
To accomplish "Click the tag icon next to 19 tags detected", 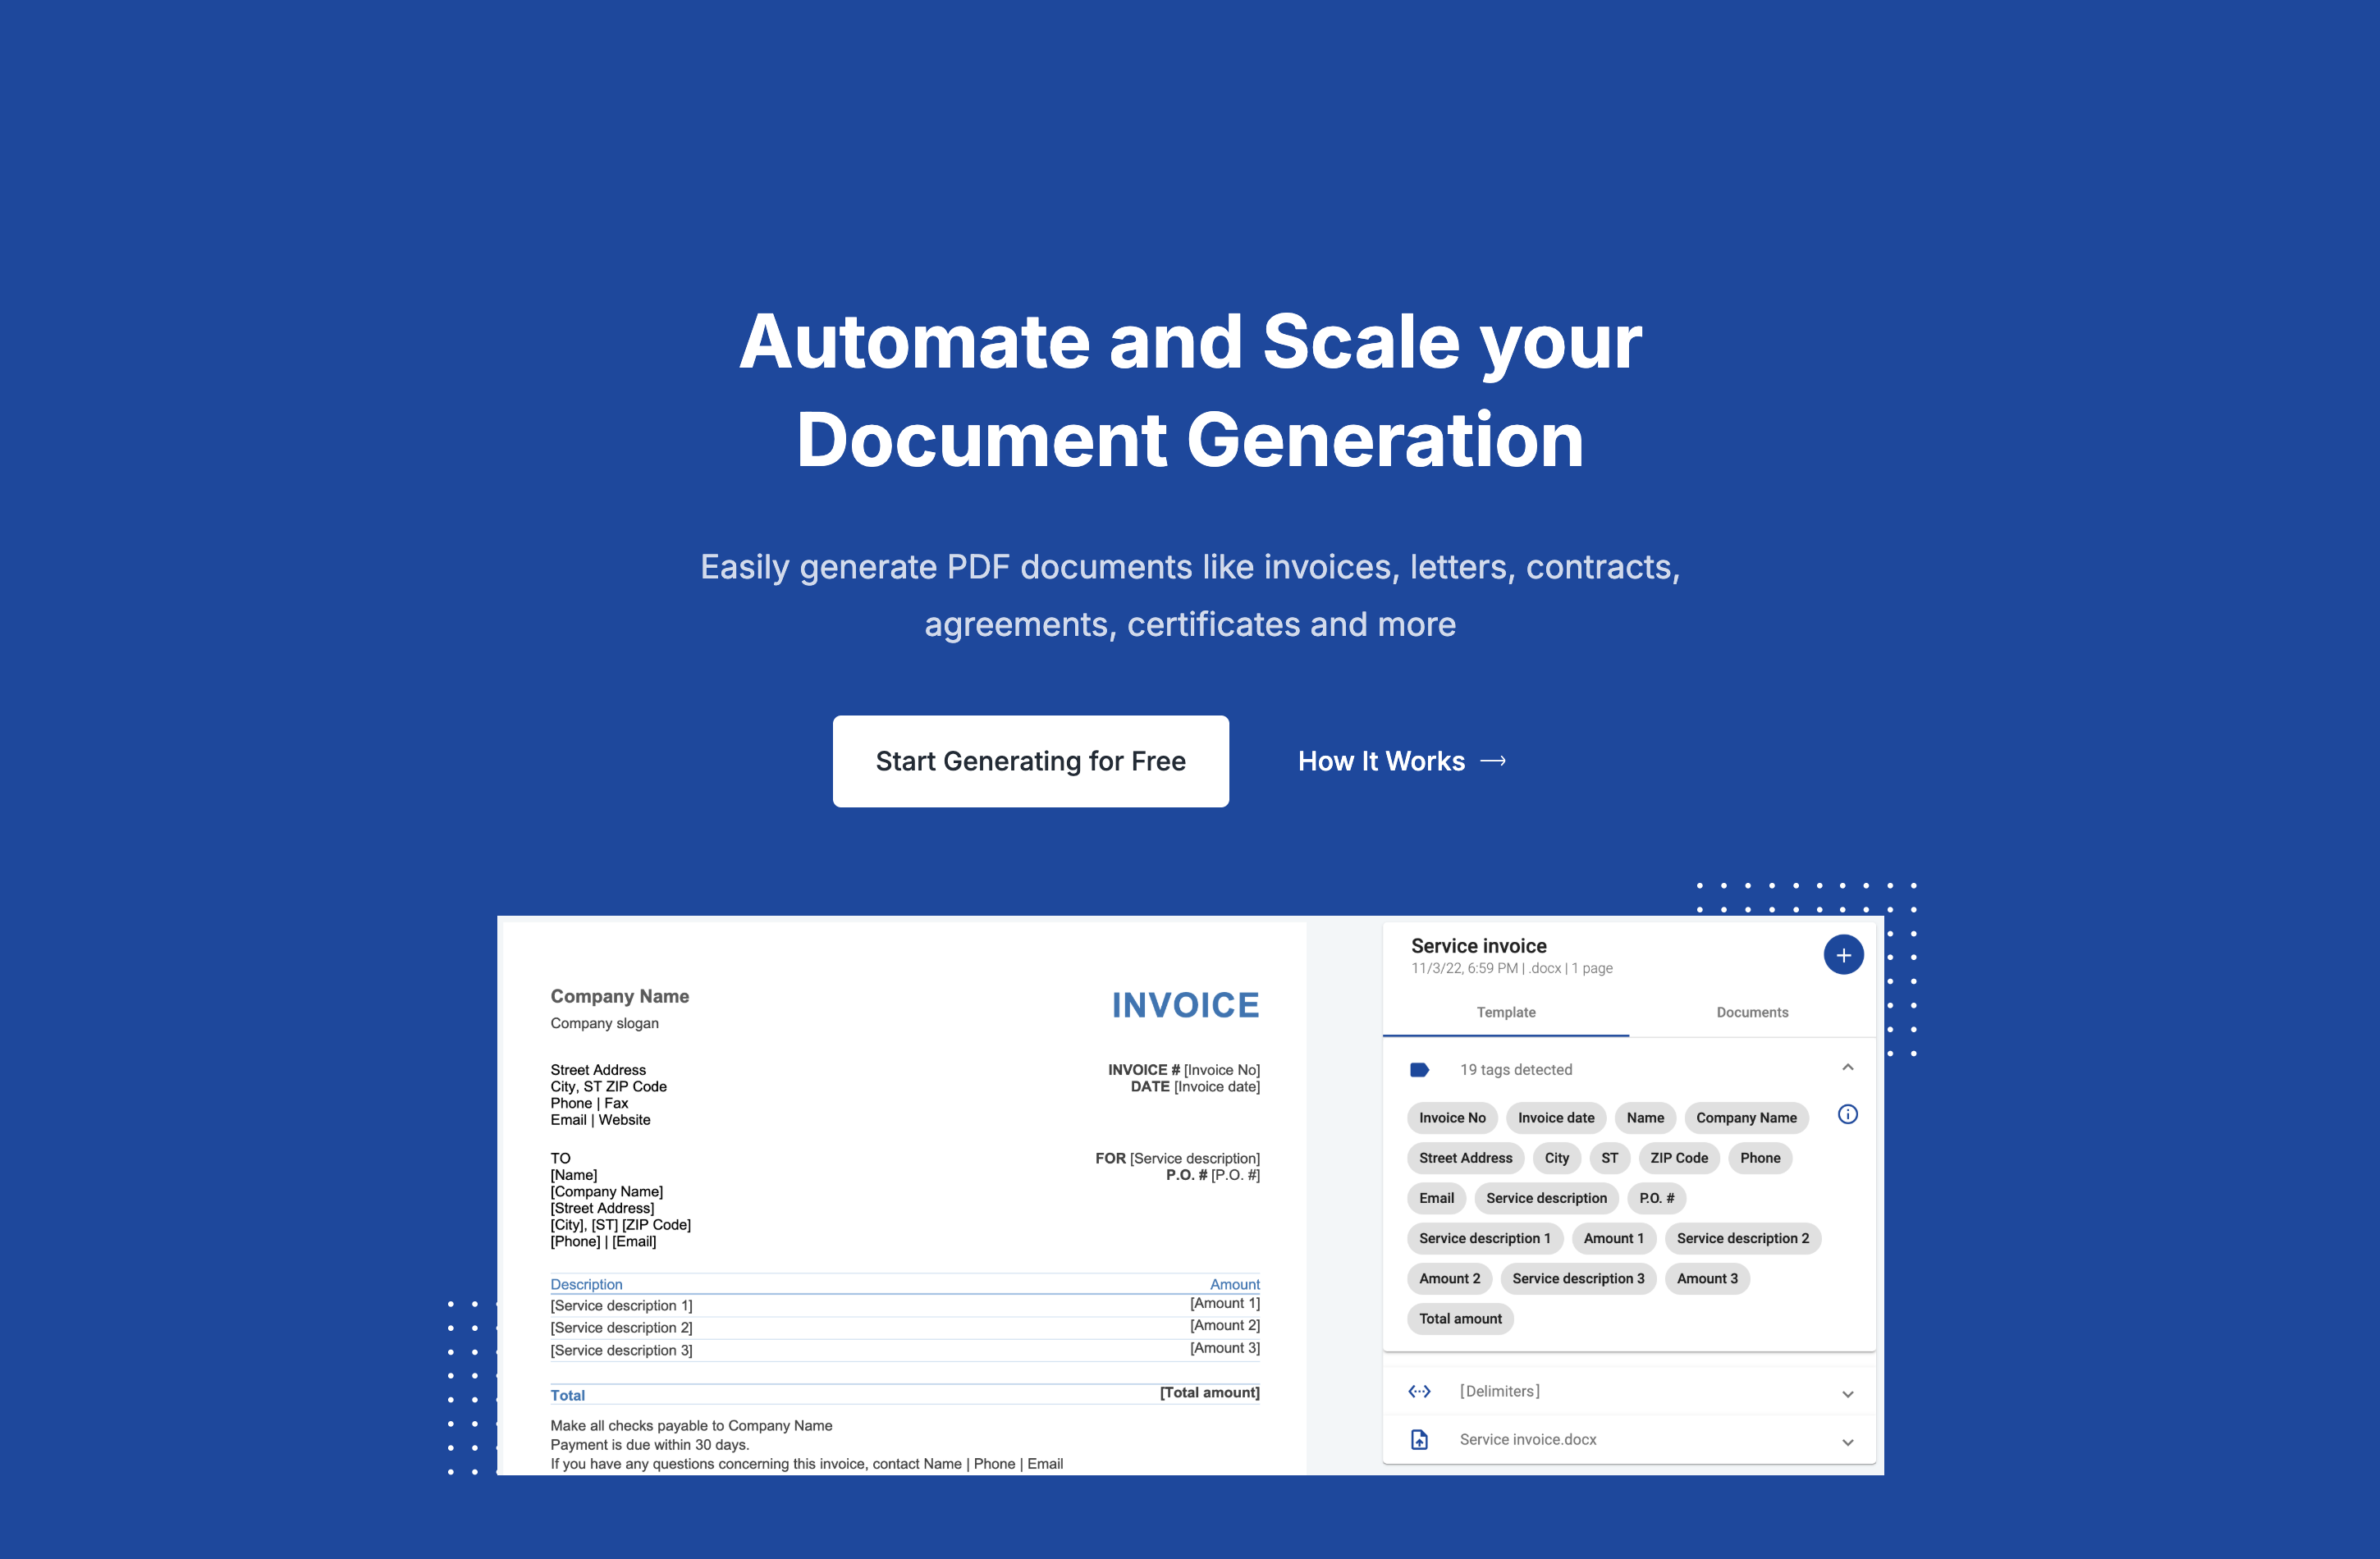I will click(1419, 1070).
